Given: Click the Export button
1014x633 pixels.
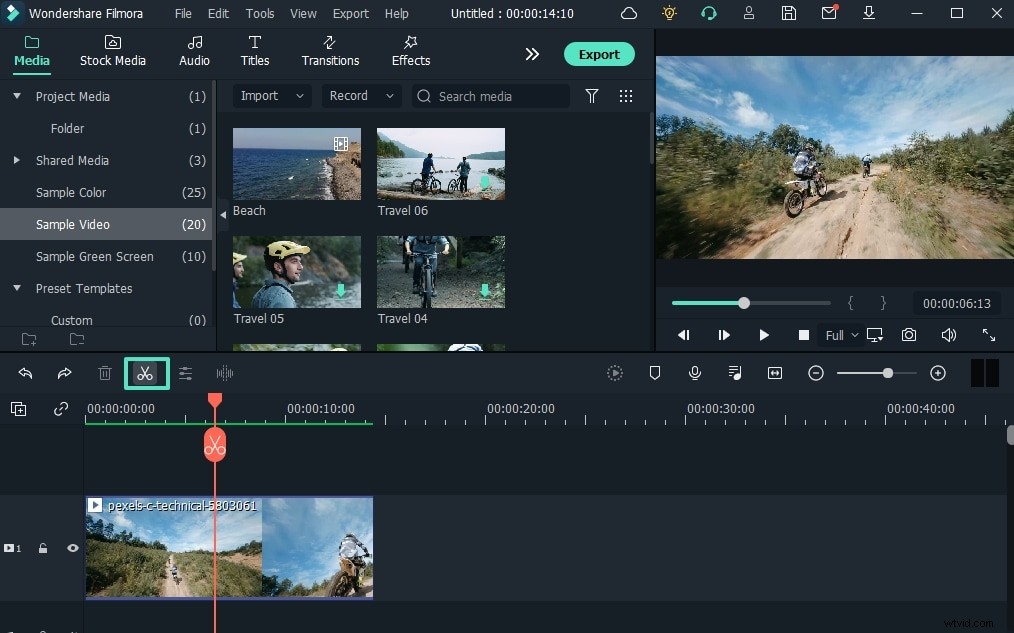Looking at the screenshot, I should point(599,54).
